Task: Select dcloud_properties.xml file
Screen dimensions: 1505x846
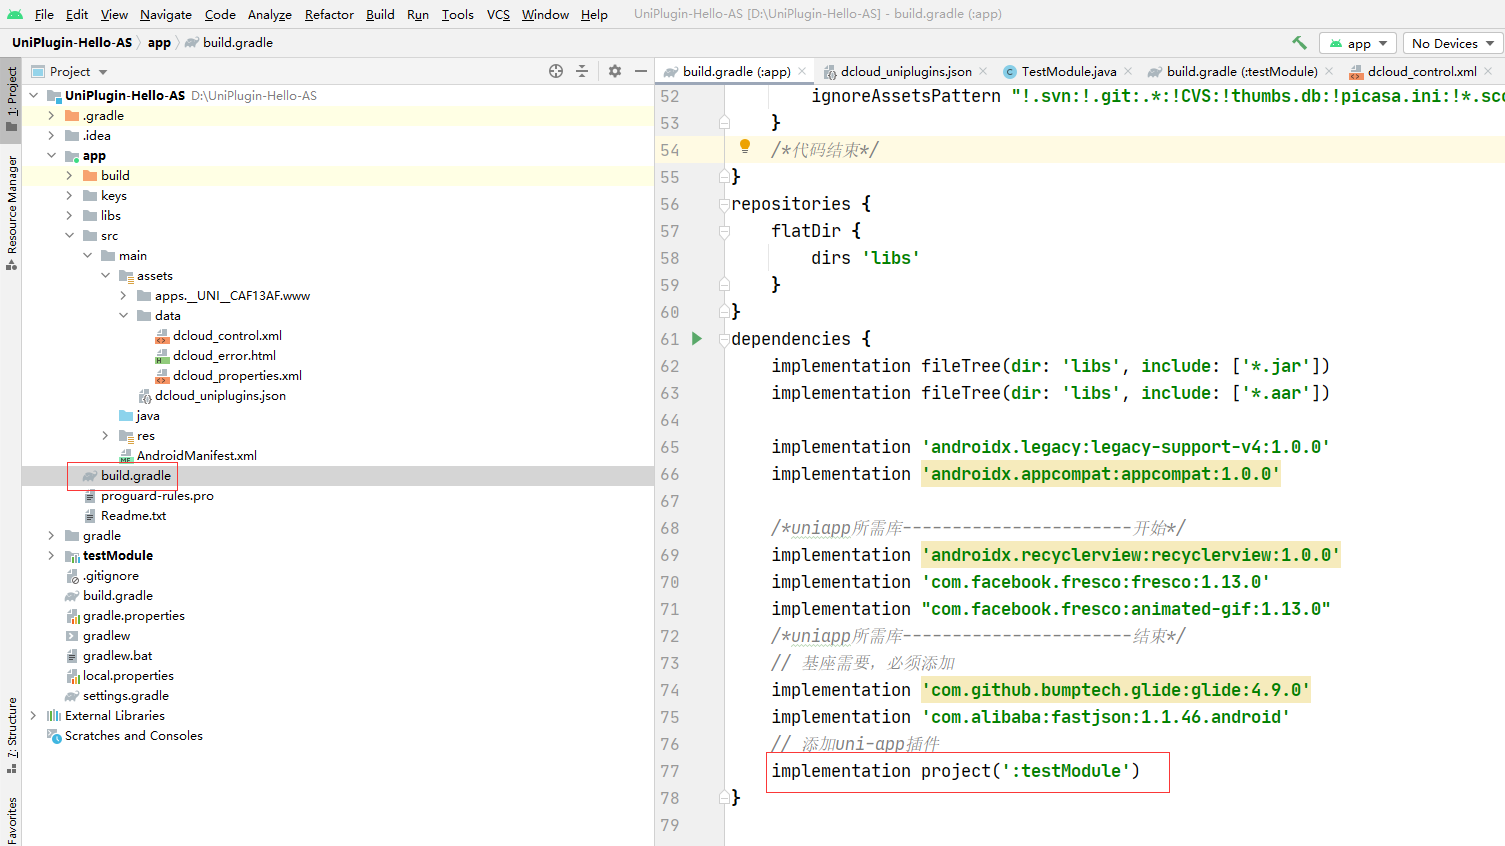Action: 237,375
